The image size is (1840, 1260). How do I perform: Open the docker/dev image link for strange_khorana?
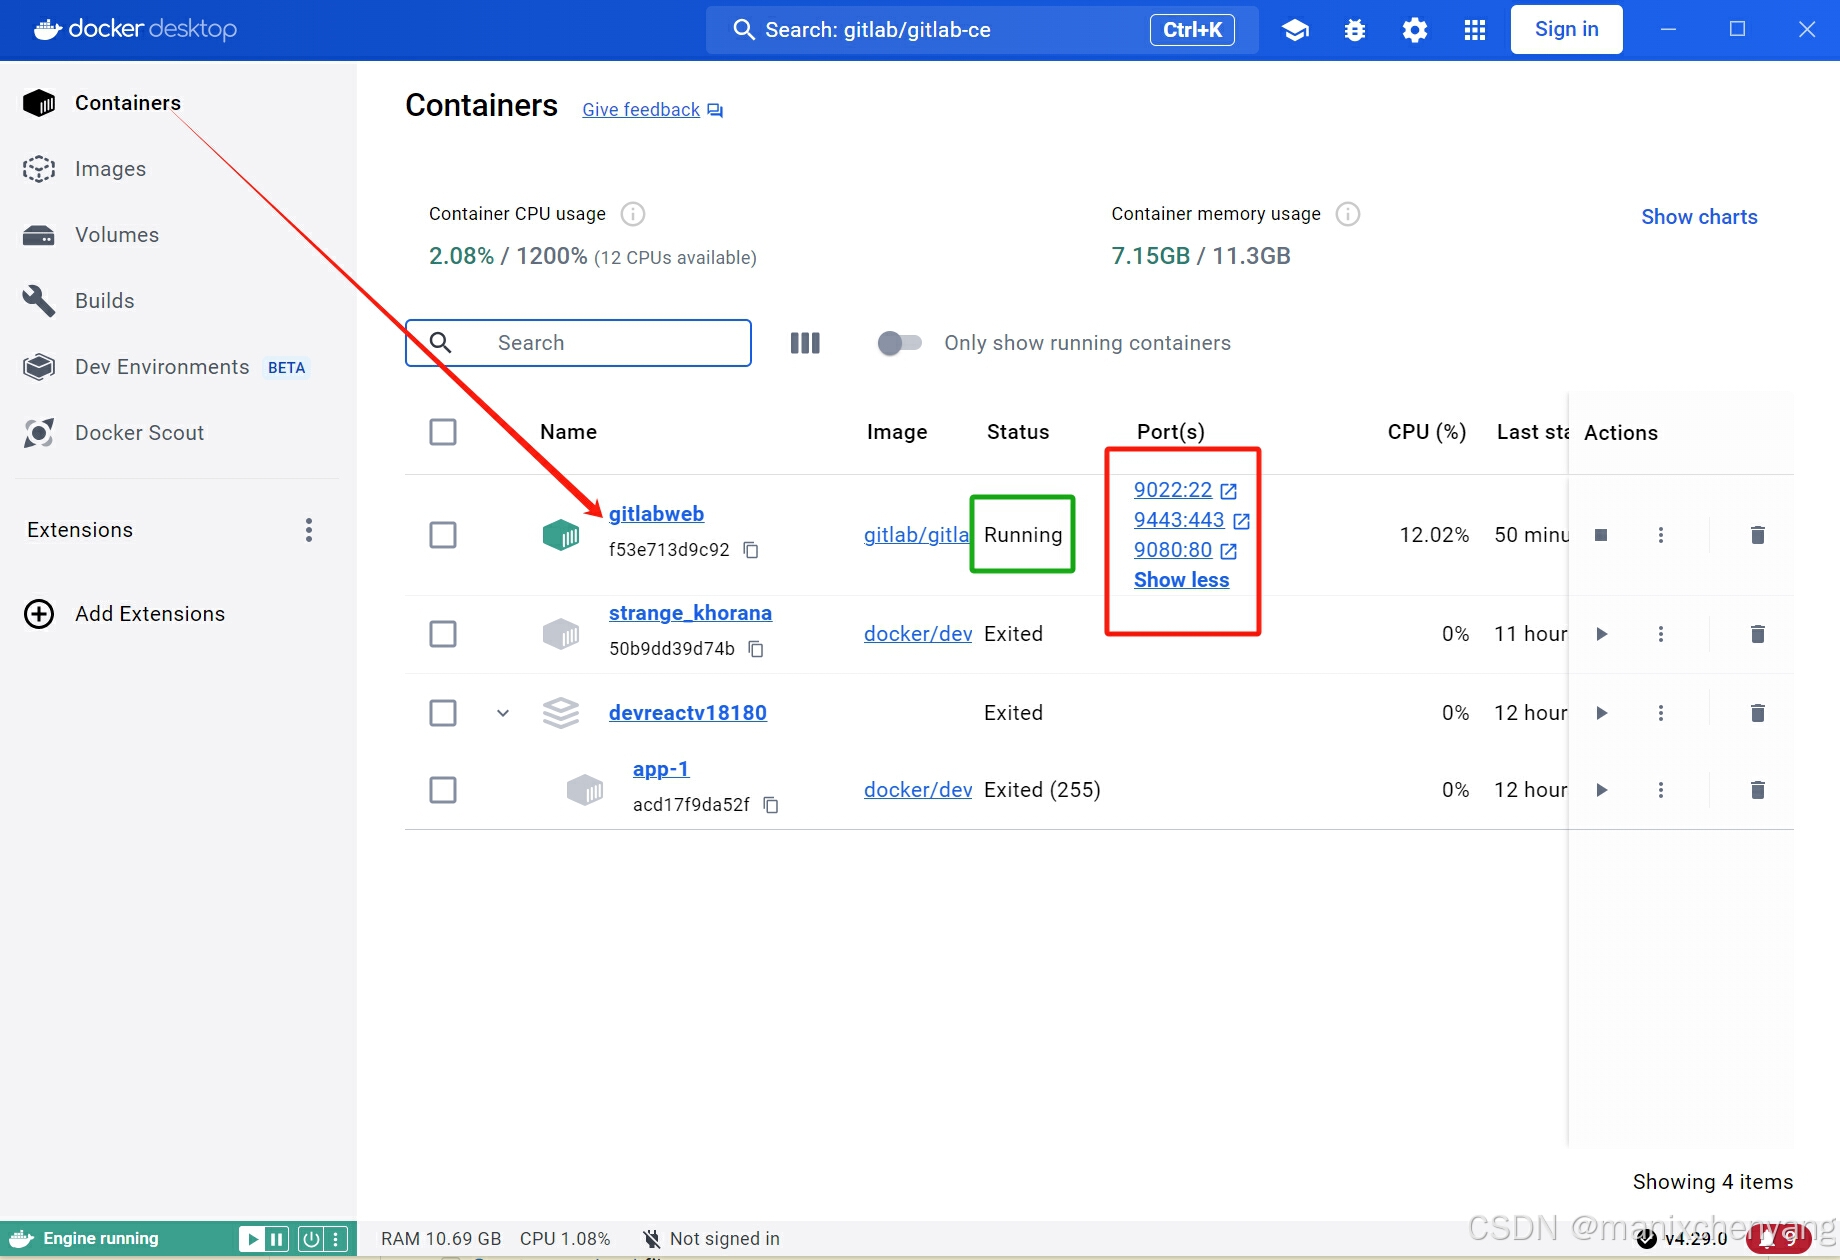[x=918, y=634]
